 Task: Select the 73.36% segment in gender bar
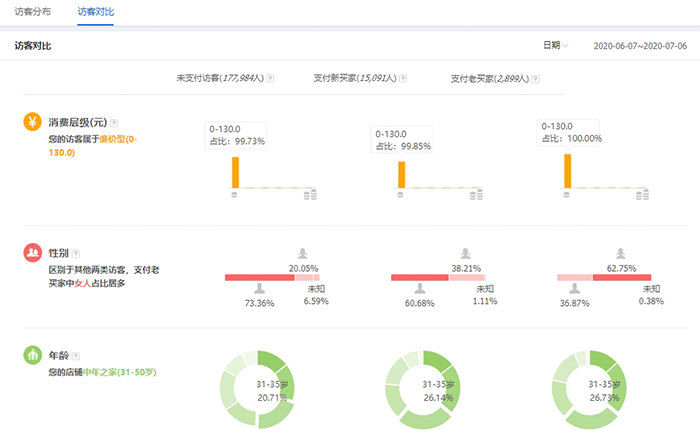point(259,277)
